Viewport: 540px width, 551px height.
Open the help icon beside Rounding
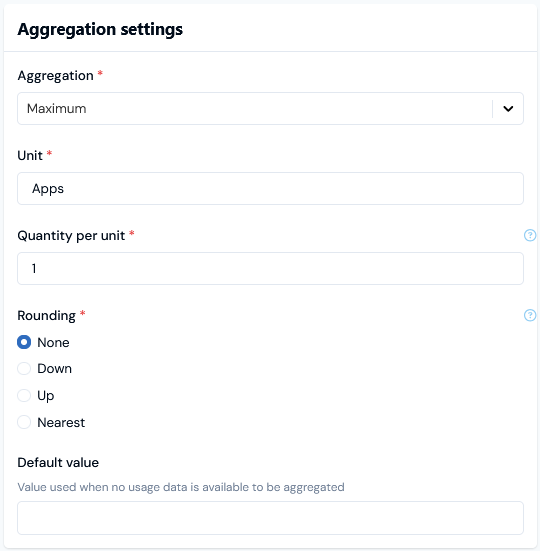pos(530,315)
